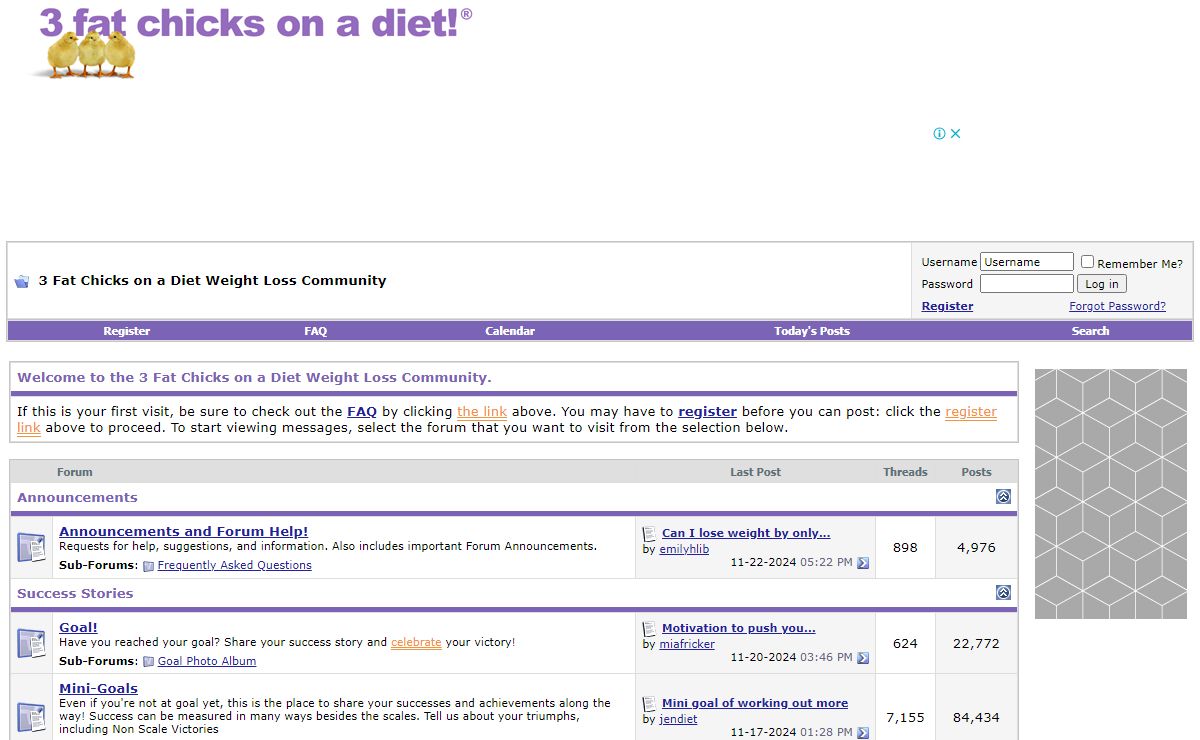1200x740 pixels.
Task: Click the bold FAQ link in welcome message
Action: (362, 412)
